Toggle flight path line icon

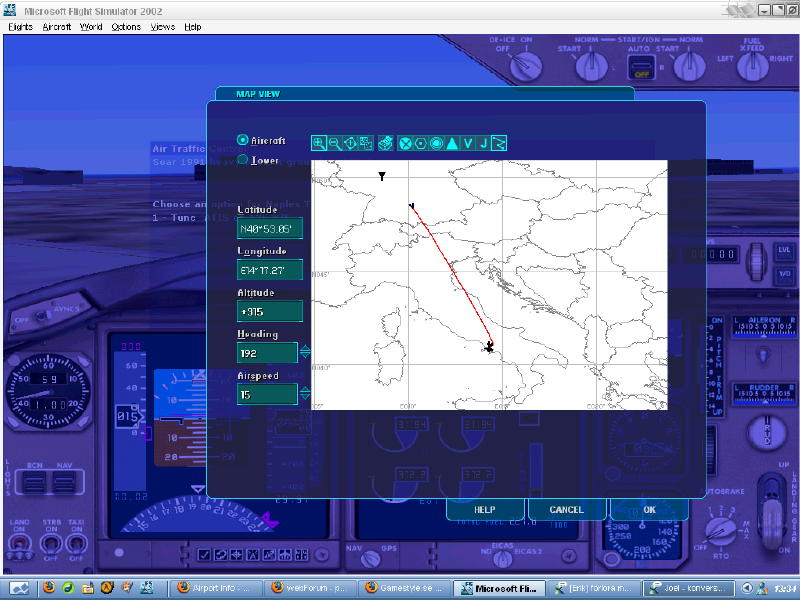499,143
